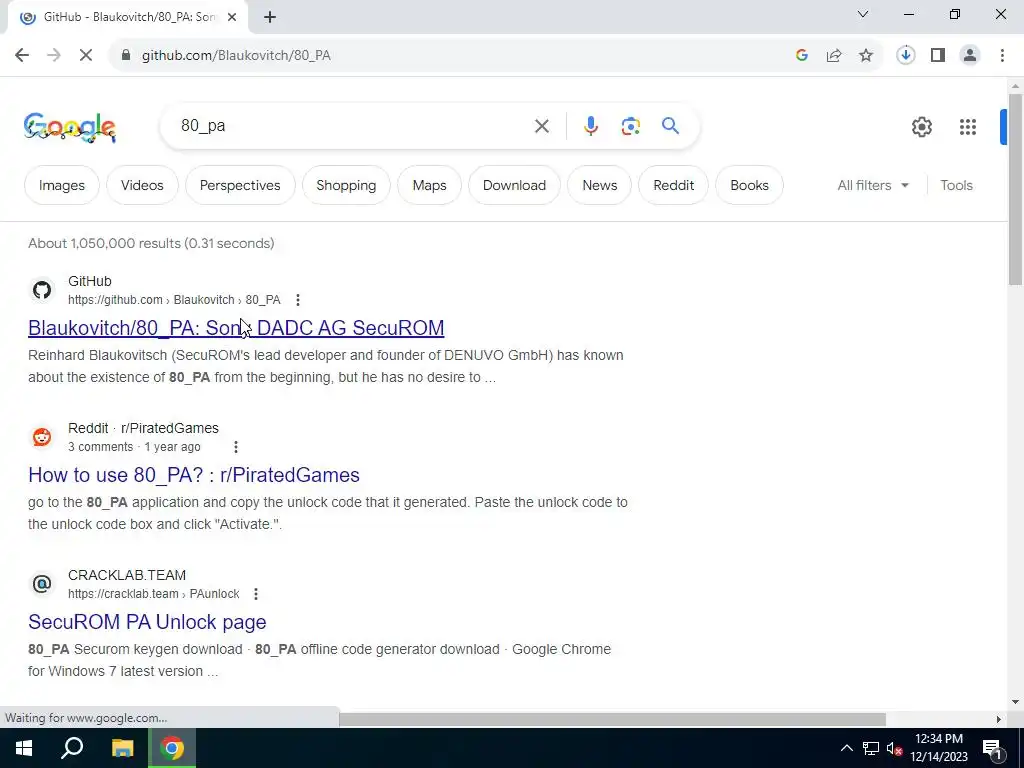
Task: Open the Chrome profile avatar
Action: [x=970, y=56]
